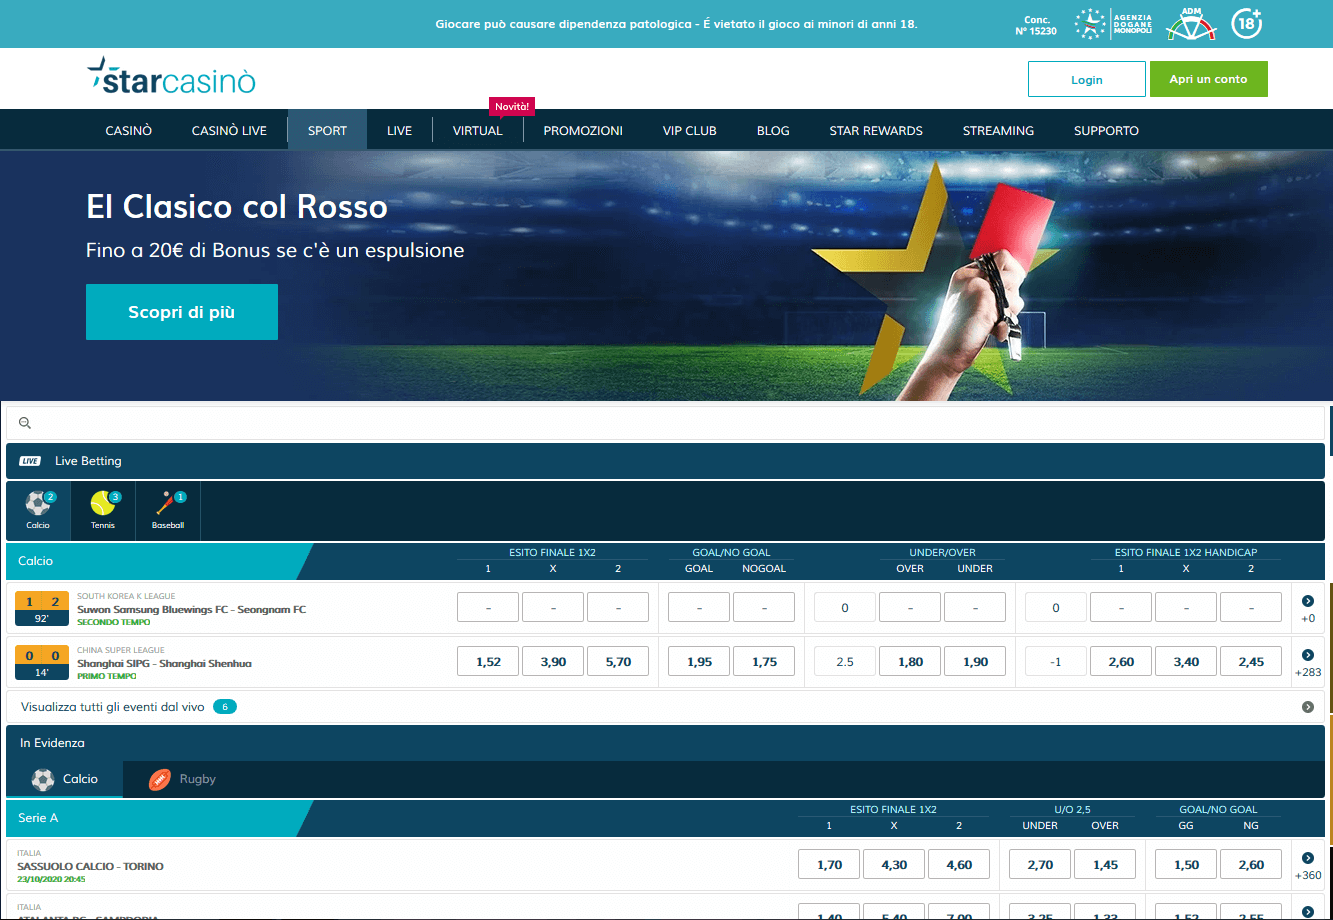Select handicap away odds 2,45 for Shanghai match
The width and height of the screenshot is (1333, 920).
[1251, 662]
